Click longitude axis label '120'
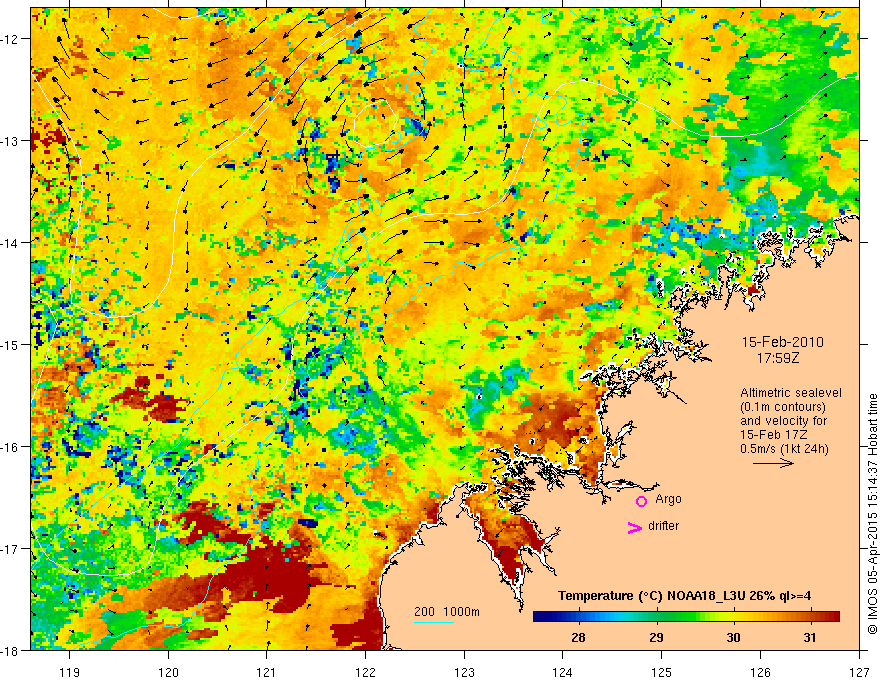 click(x=168, y=672)
